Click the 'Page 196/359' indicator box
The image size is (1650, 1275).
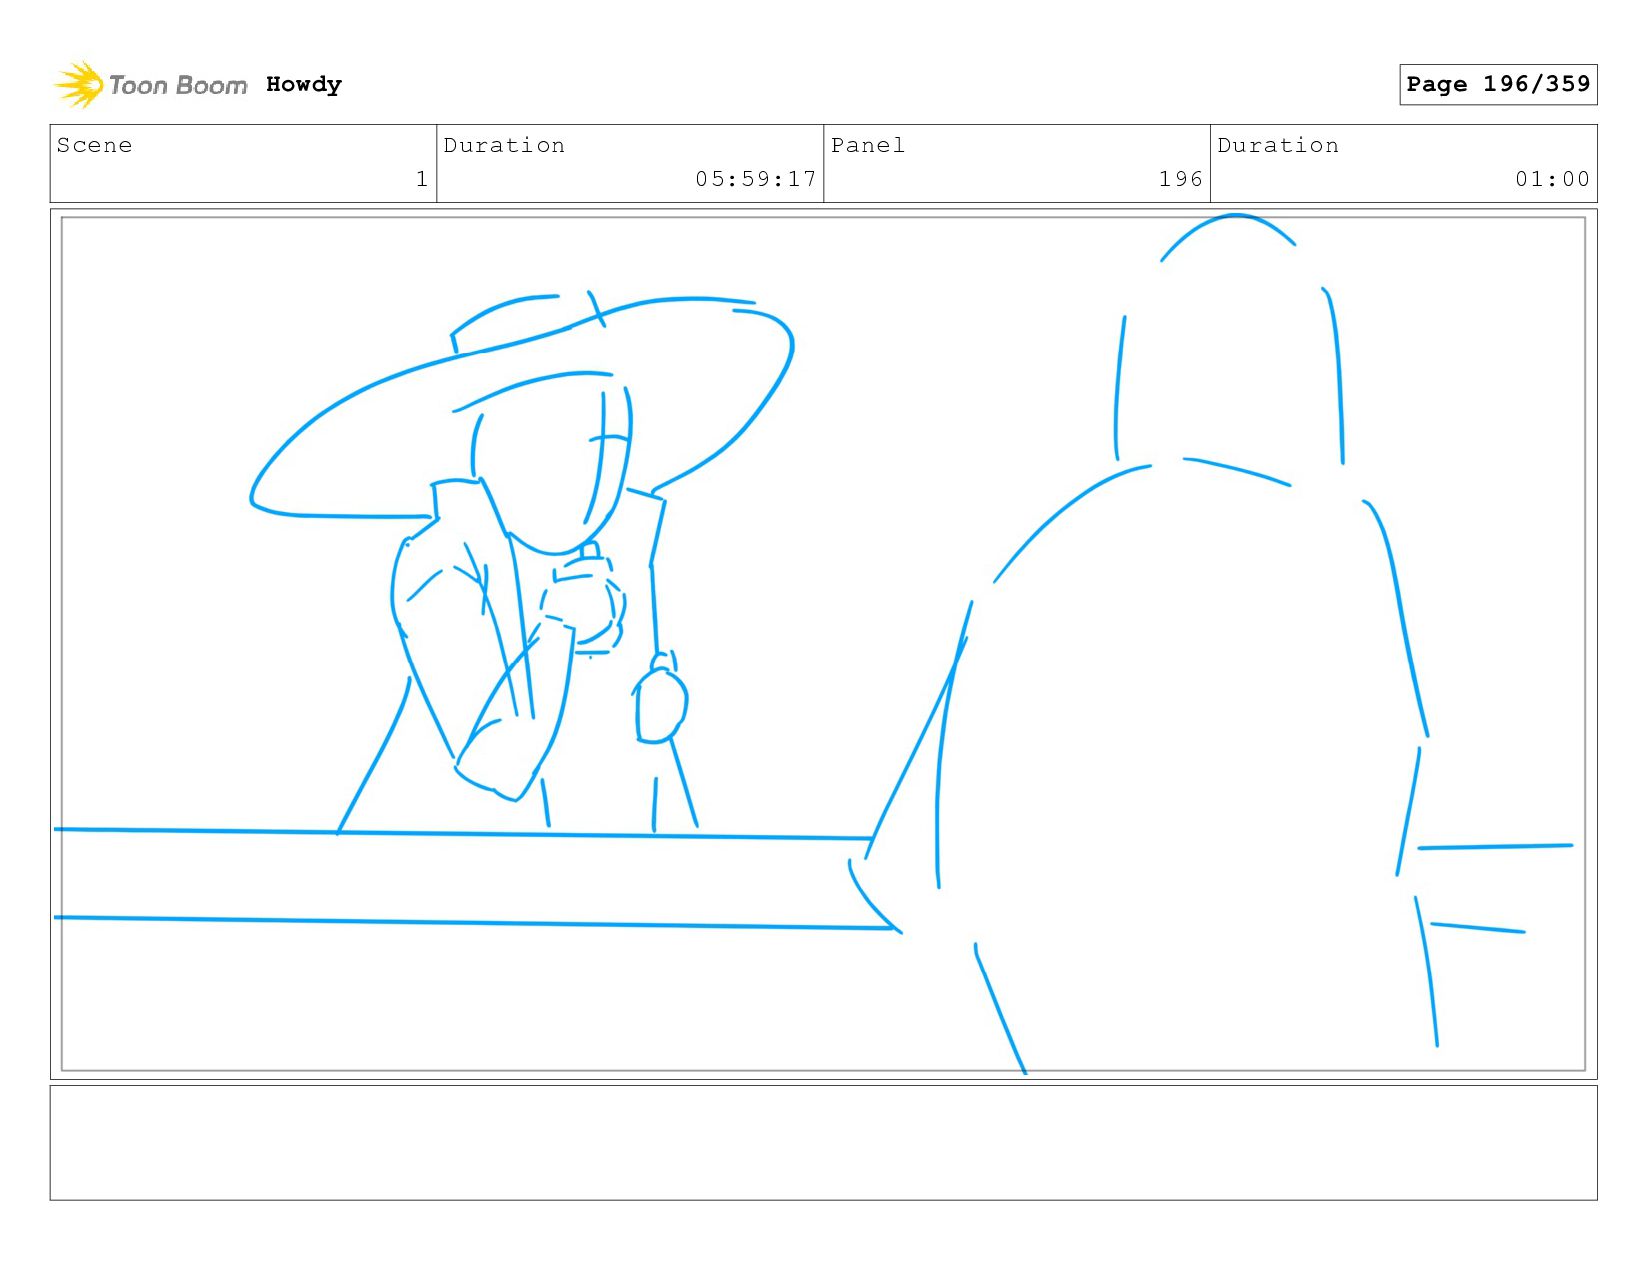point(1498,84)
